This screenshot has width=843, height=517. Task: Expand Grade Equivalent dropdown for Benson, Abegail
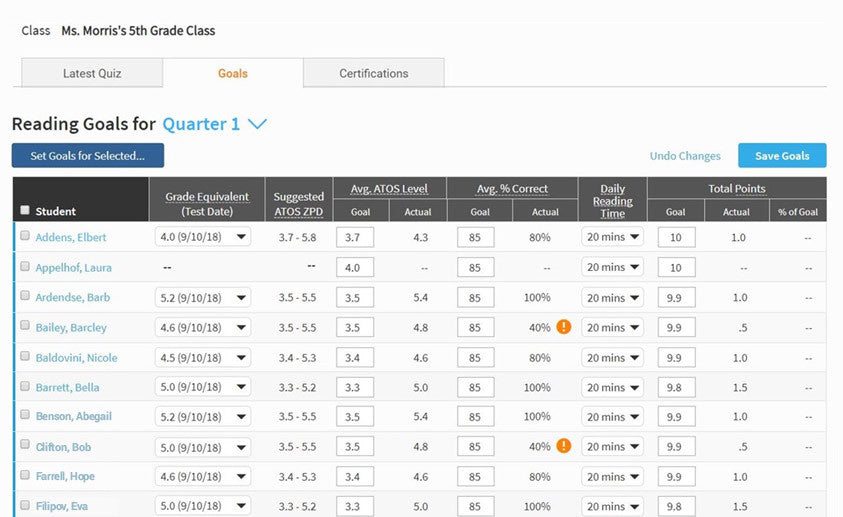202,417
